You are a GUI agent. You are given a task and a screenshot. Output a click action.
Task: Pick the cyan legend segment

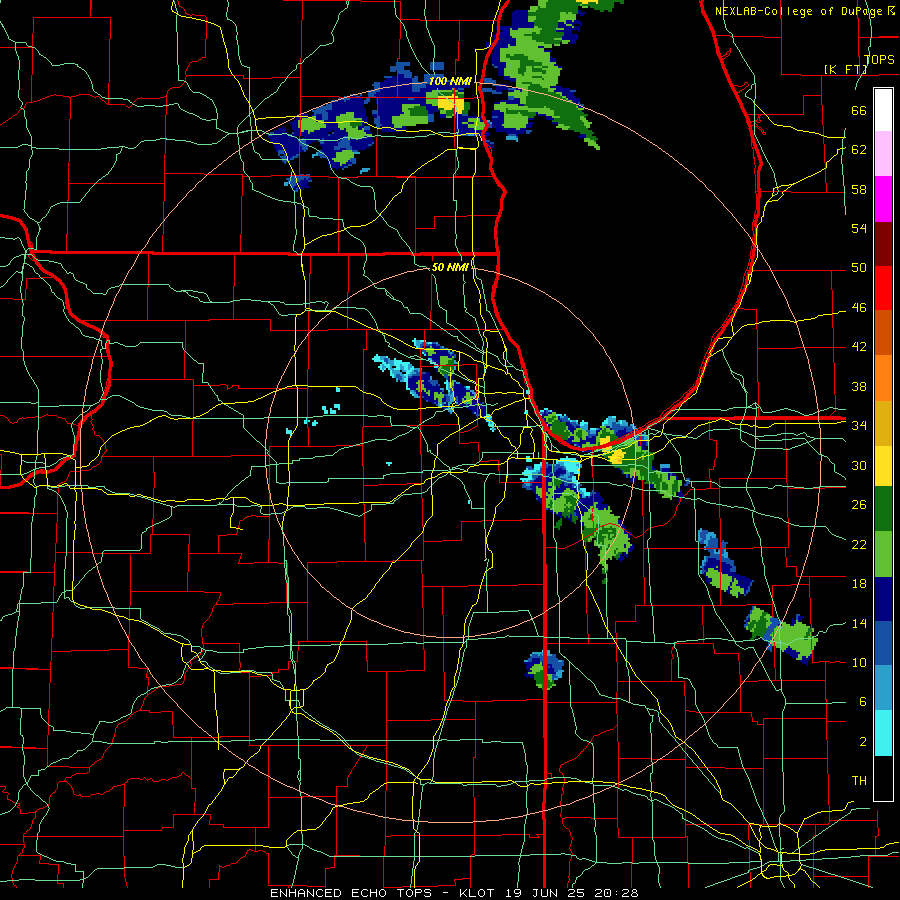pyautogui.click(x=883, y=733)
